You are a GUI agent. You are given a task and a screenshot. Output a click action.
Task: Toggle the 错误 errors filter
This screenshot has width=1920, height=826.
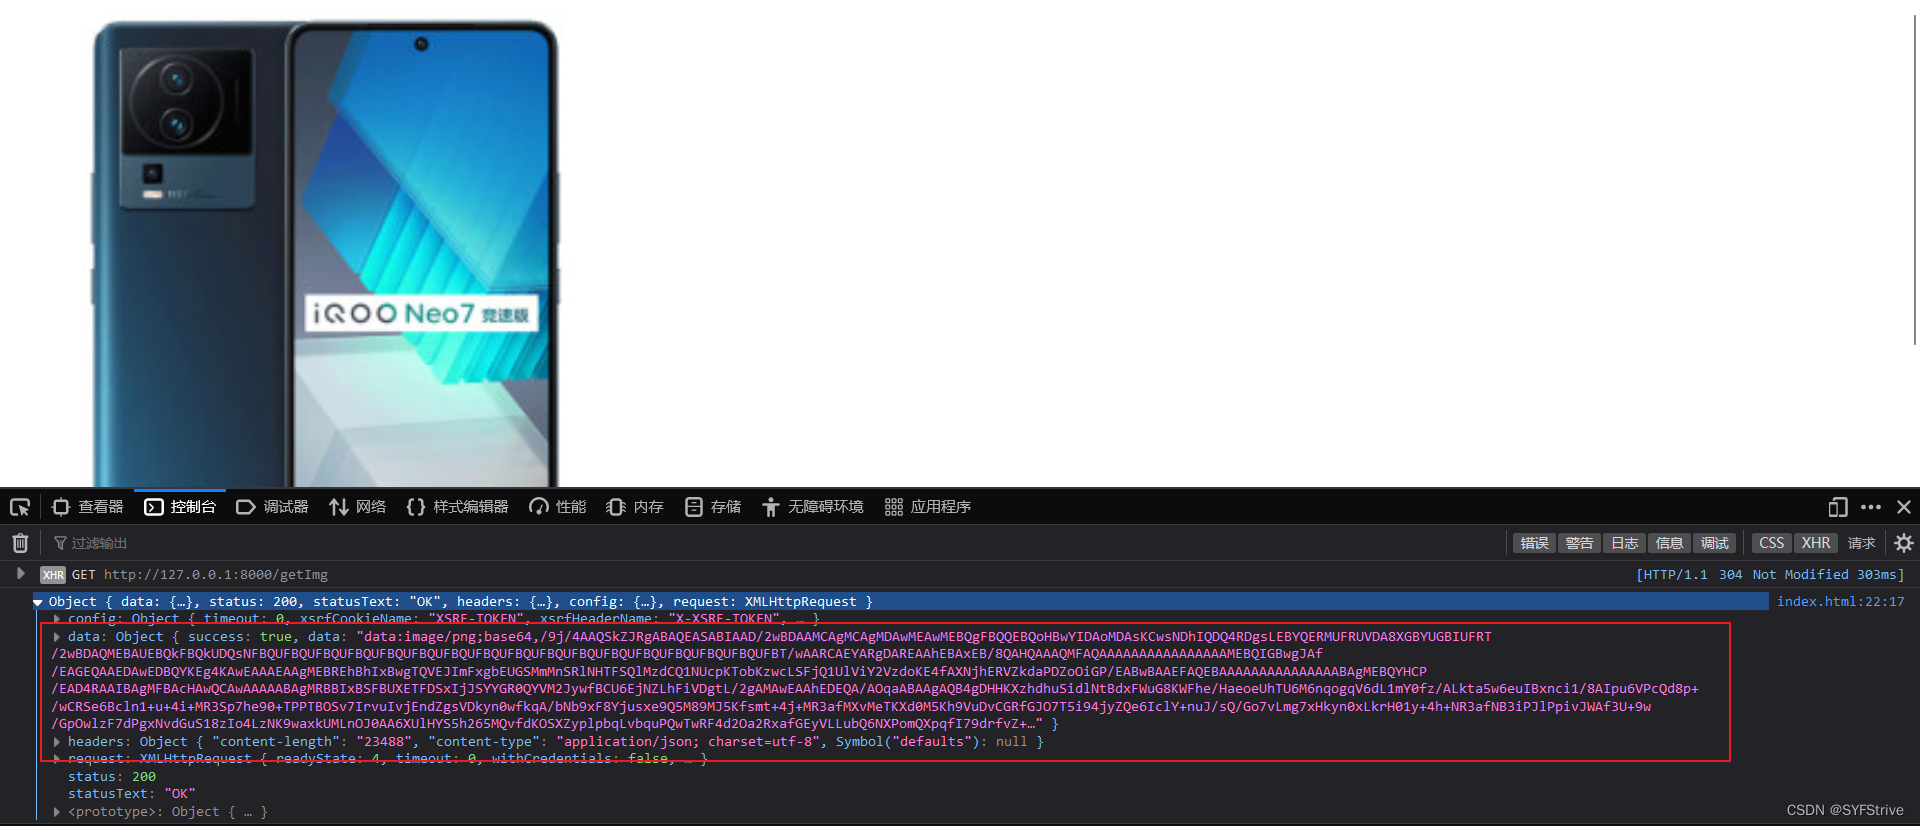click(1534, 543)
